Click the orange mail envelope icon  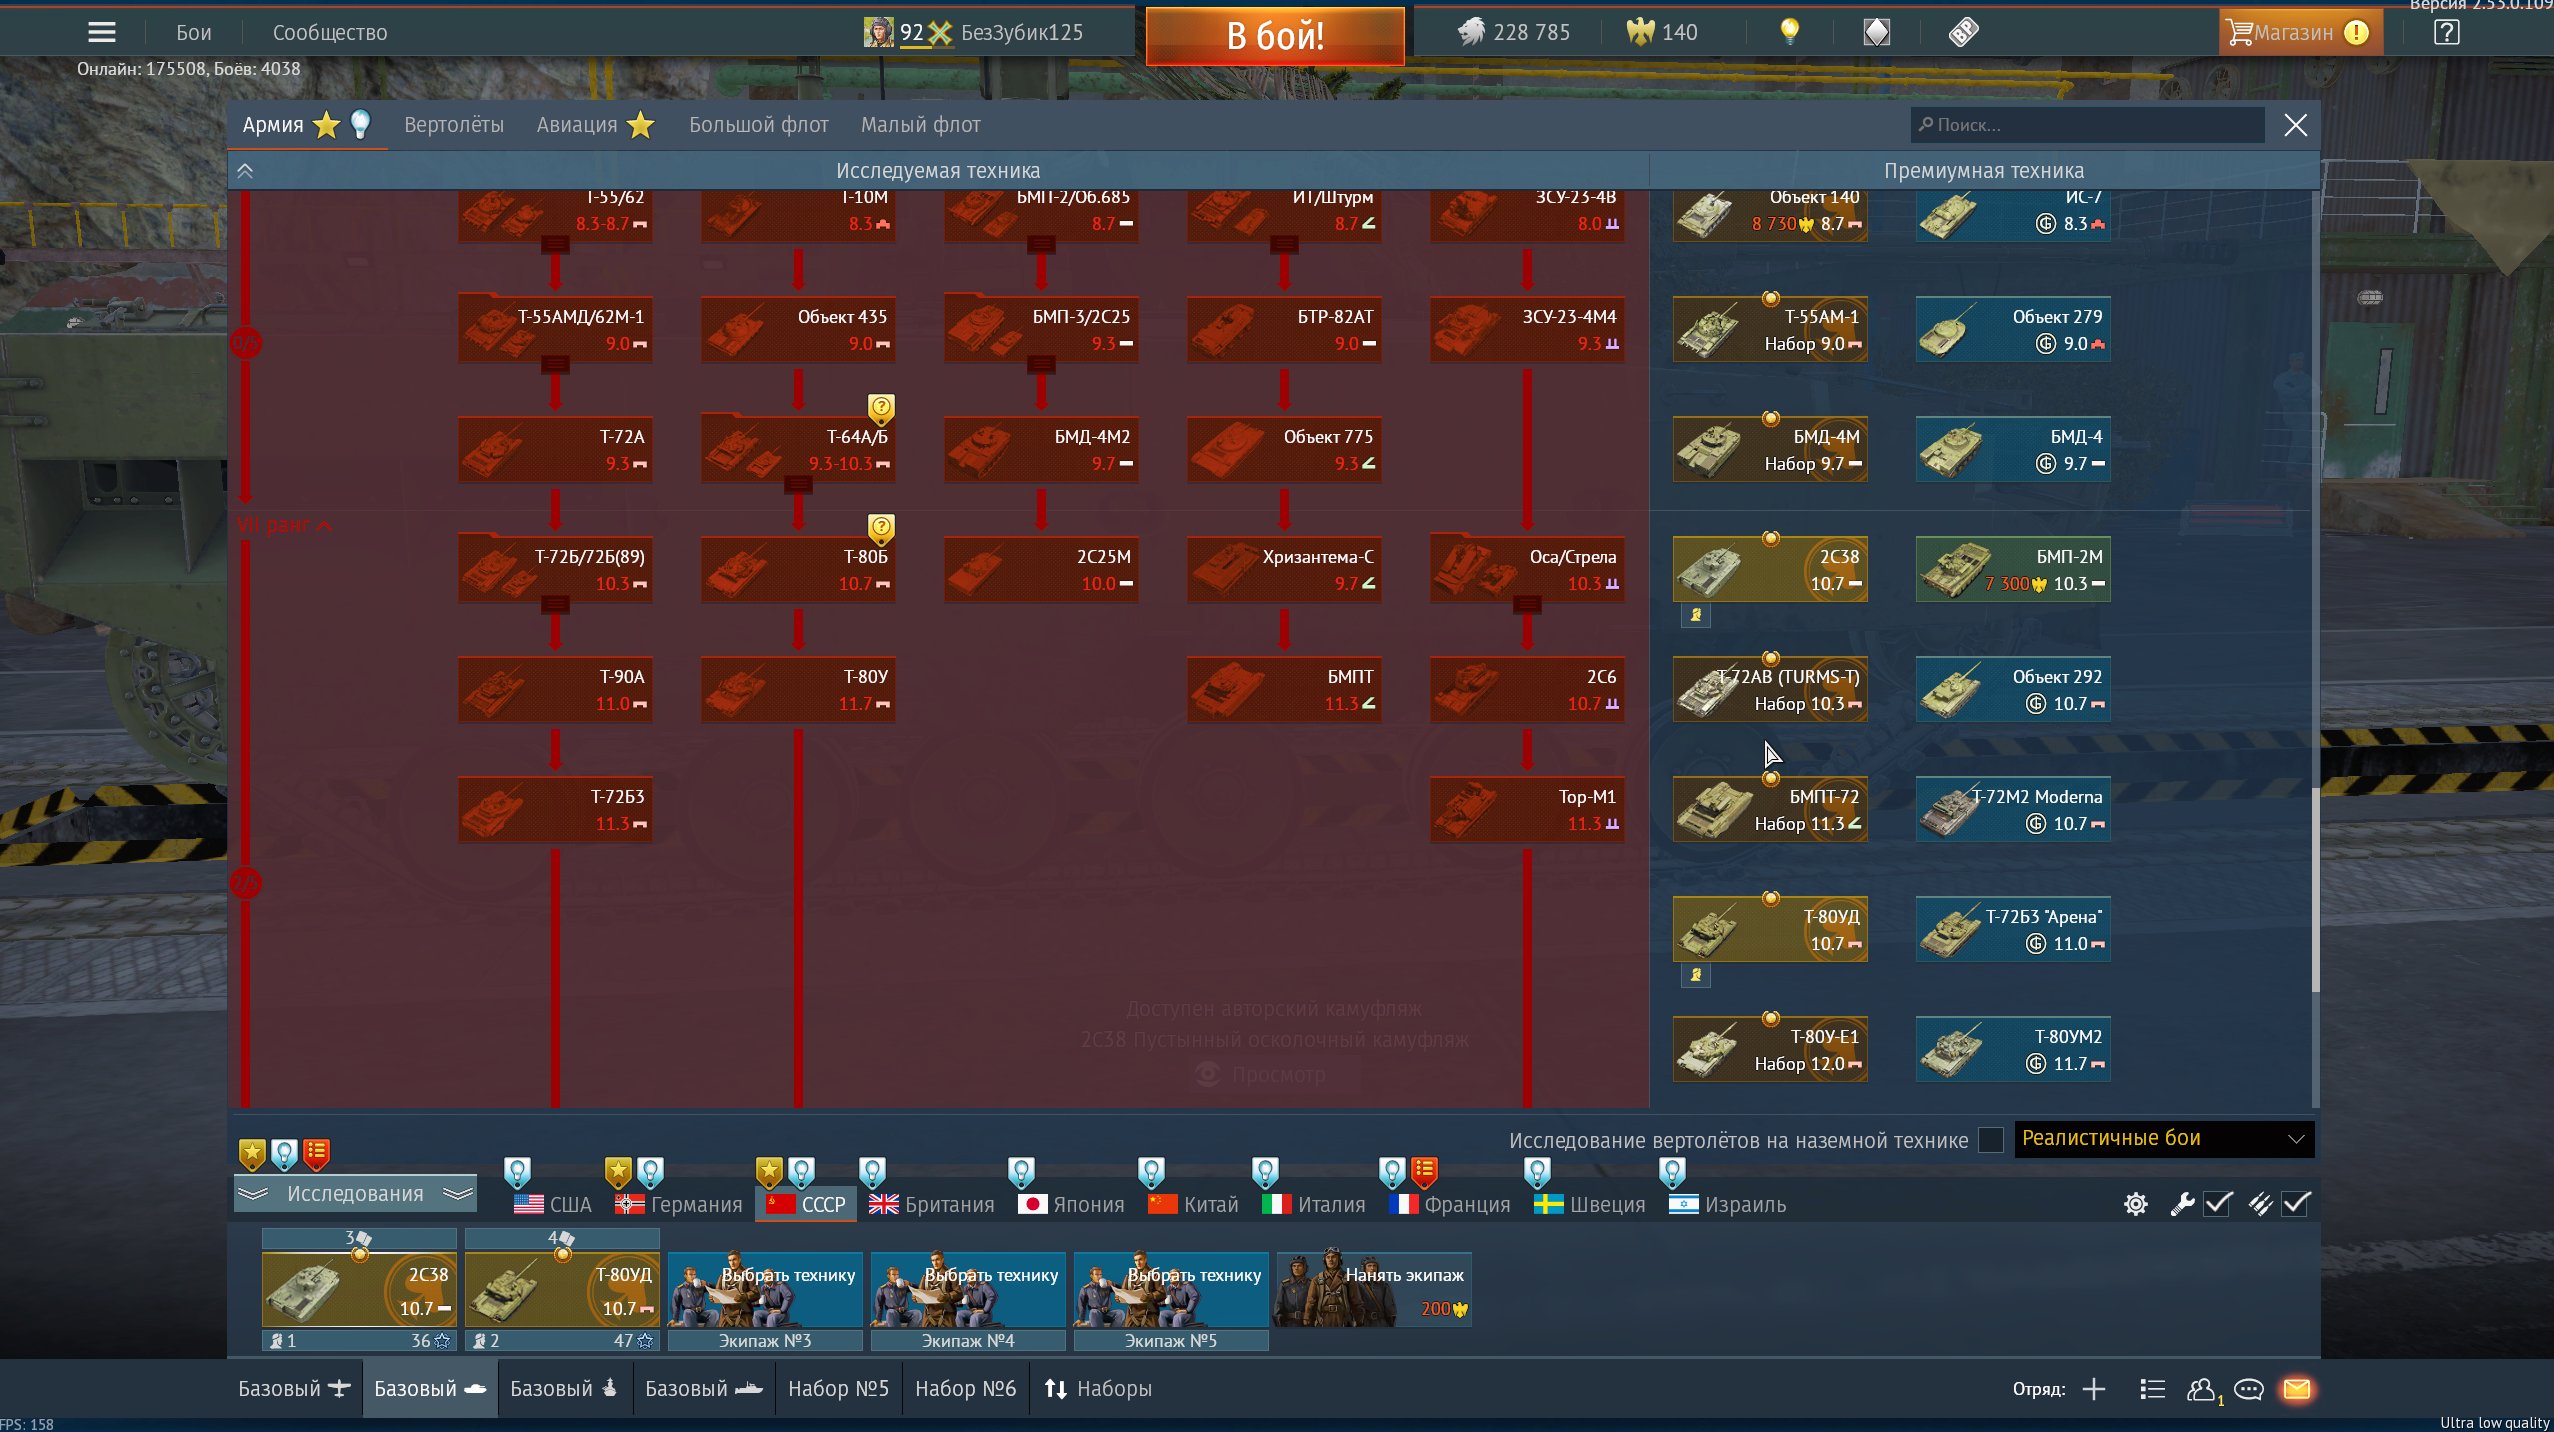[2297, 1389]
